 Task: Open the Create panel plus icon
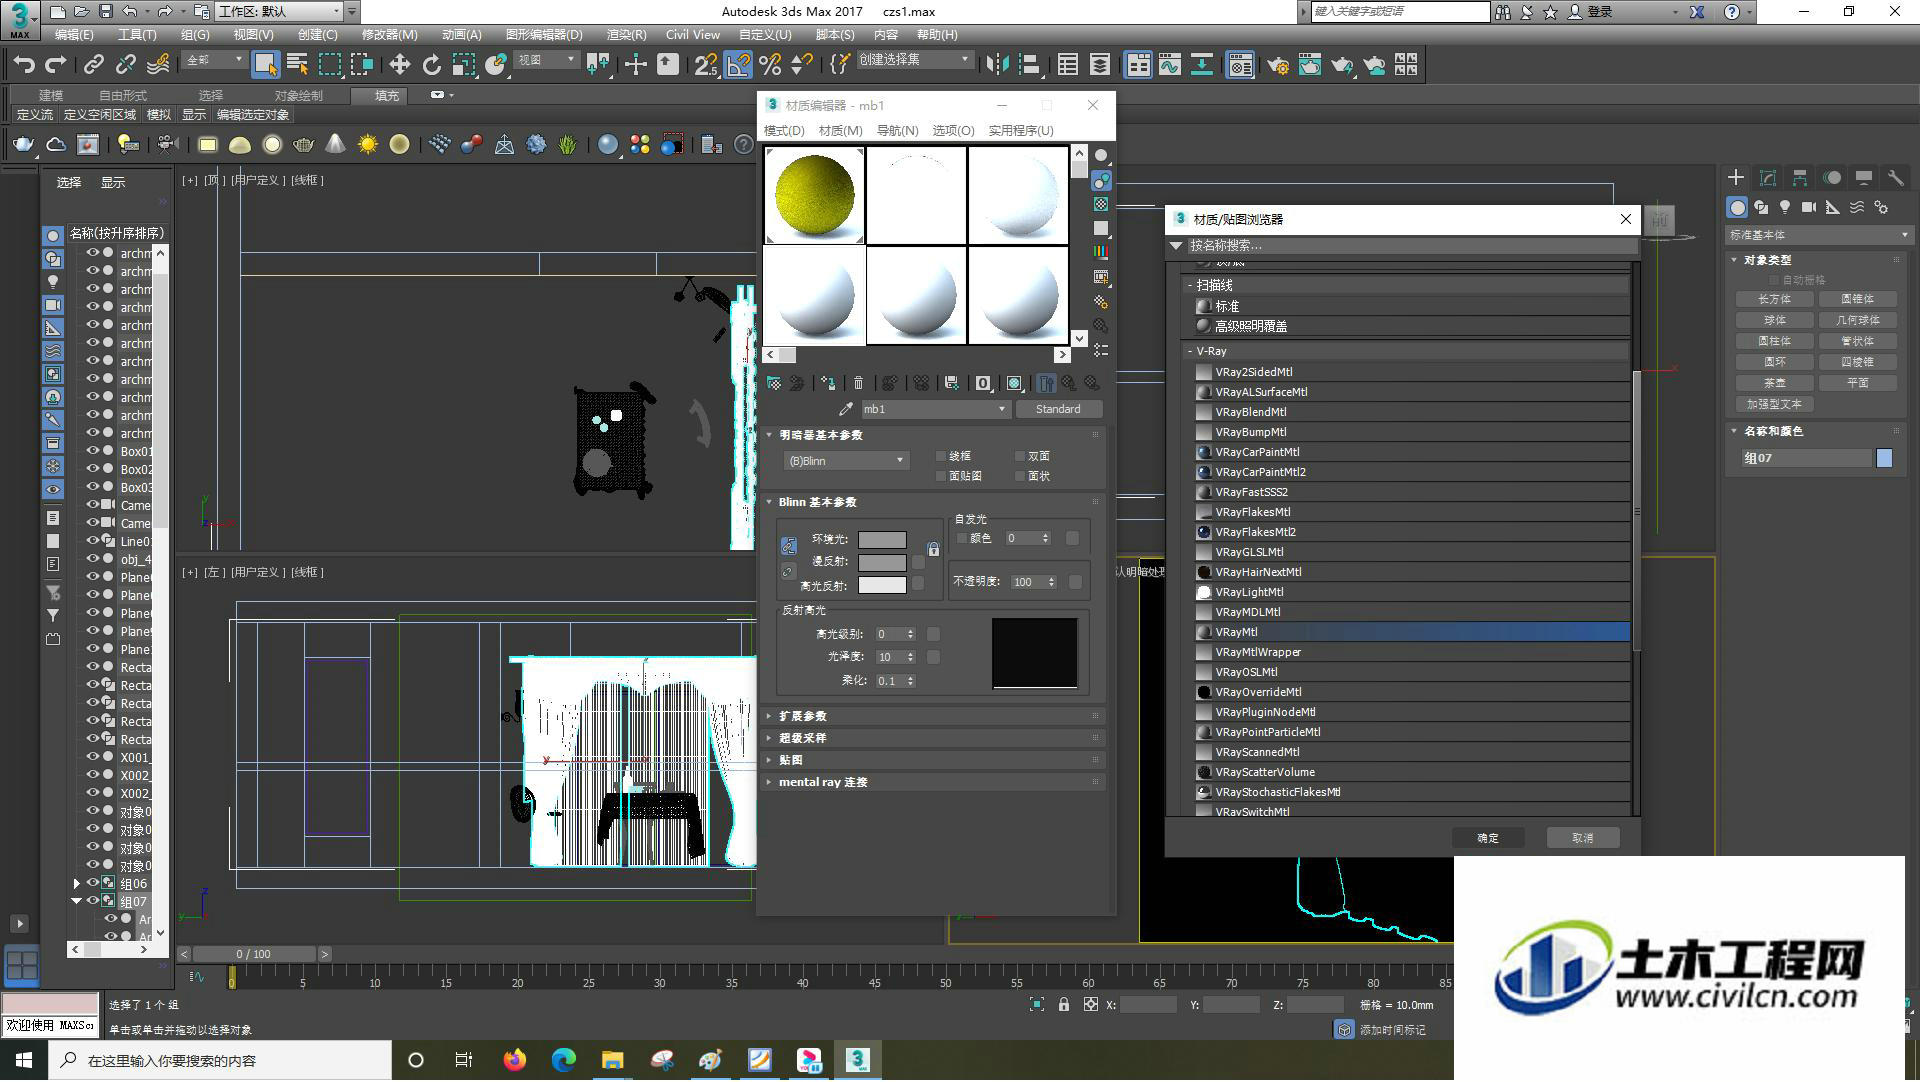[1736, 177]
